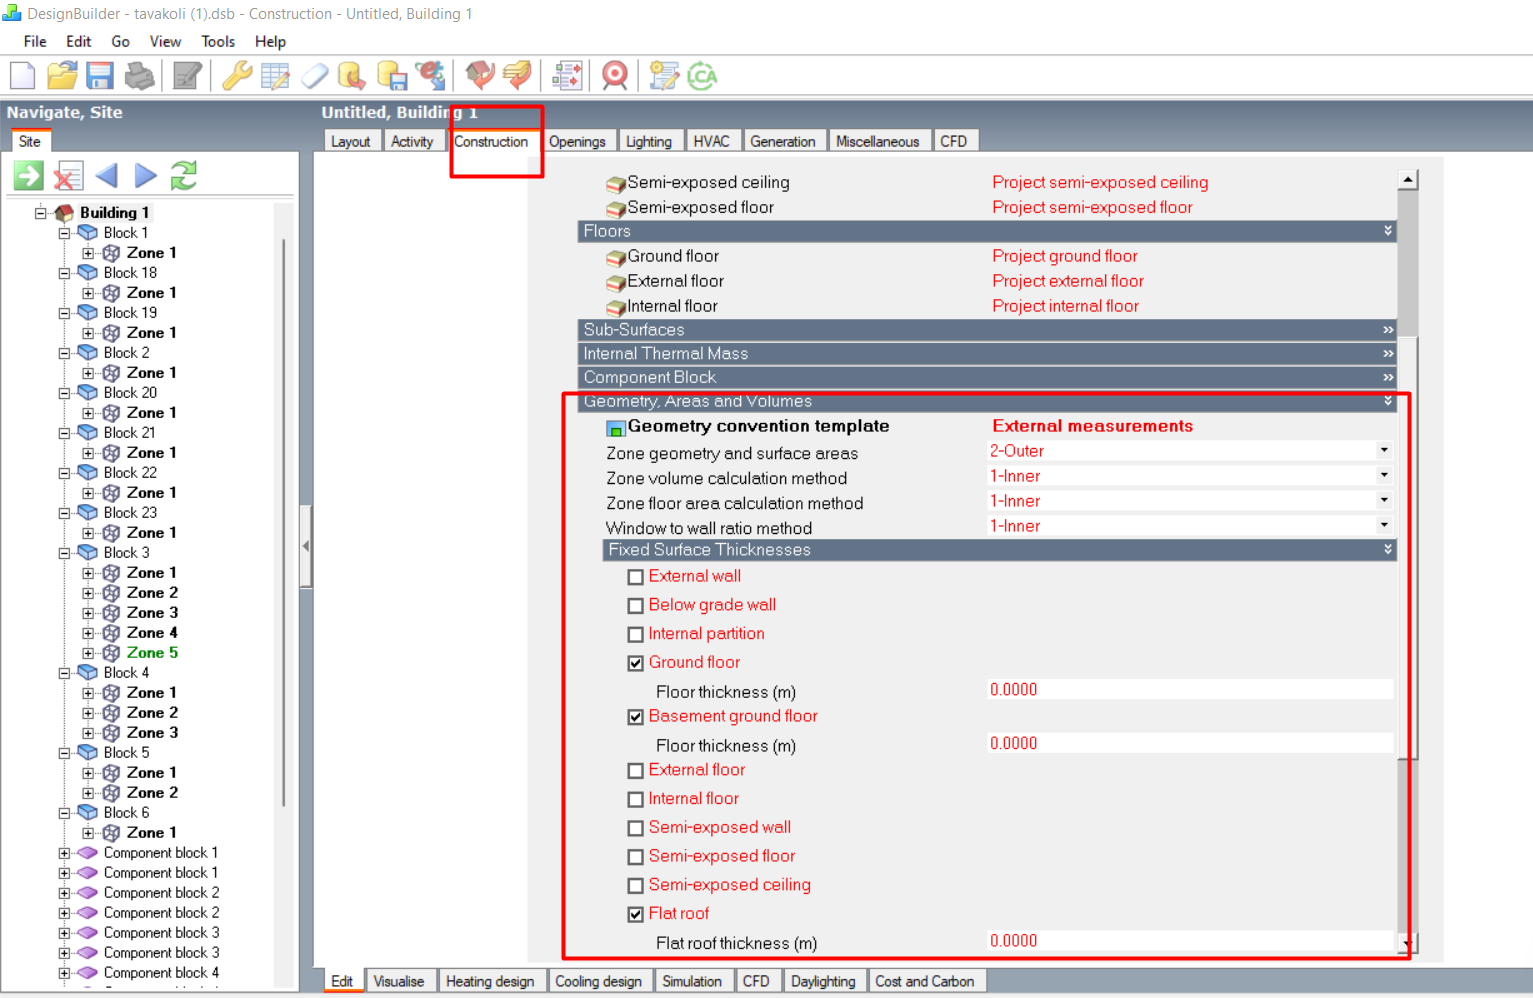Save the model with the floppy disk icon

[100, 76]
